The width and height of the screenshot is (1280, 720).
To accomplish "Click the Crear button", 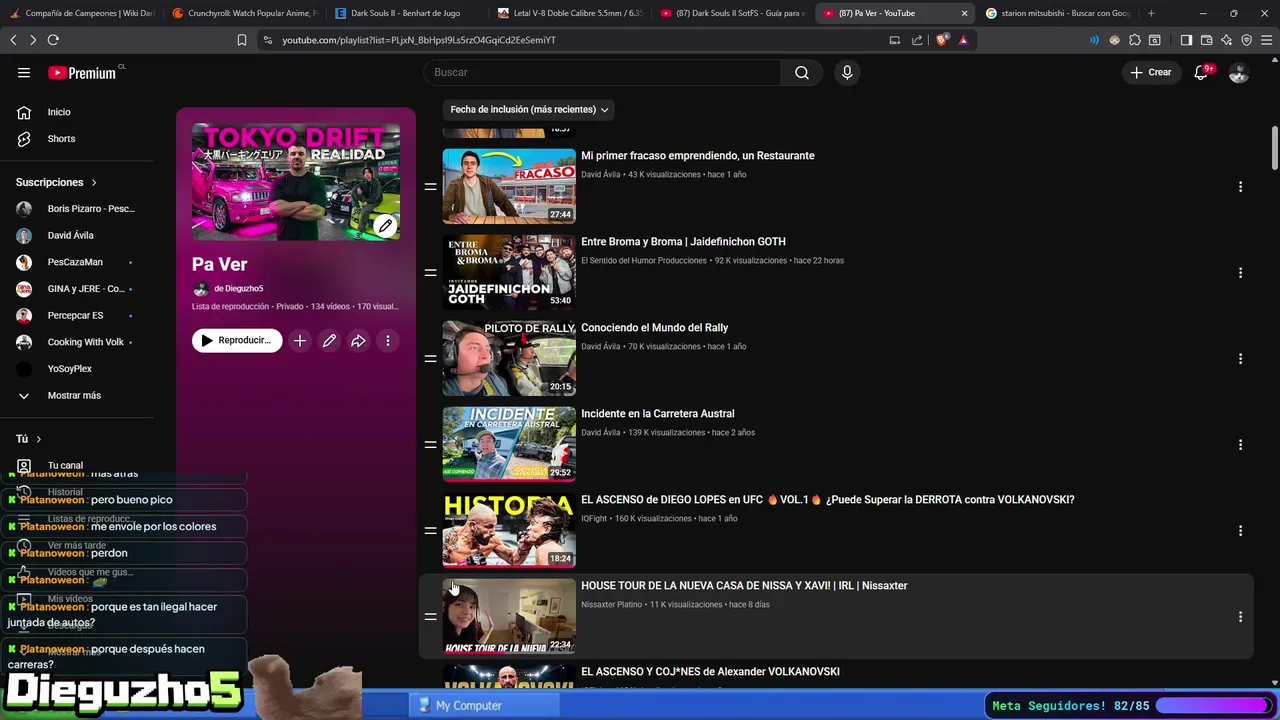I will pyautogui.click(x=1151, y=72).
